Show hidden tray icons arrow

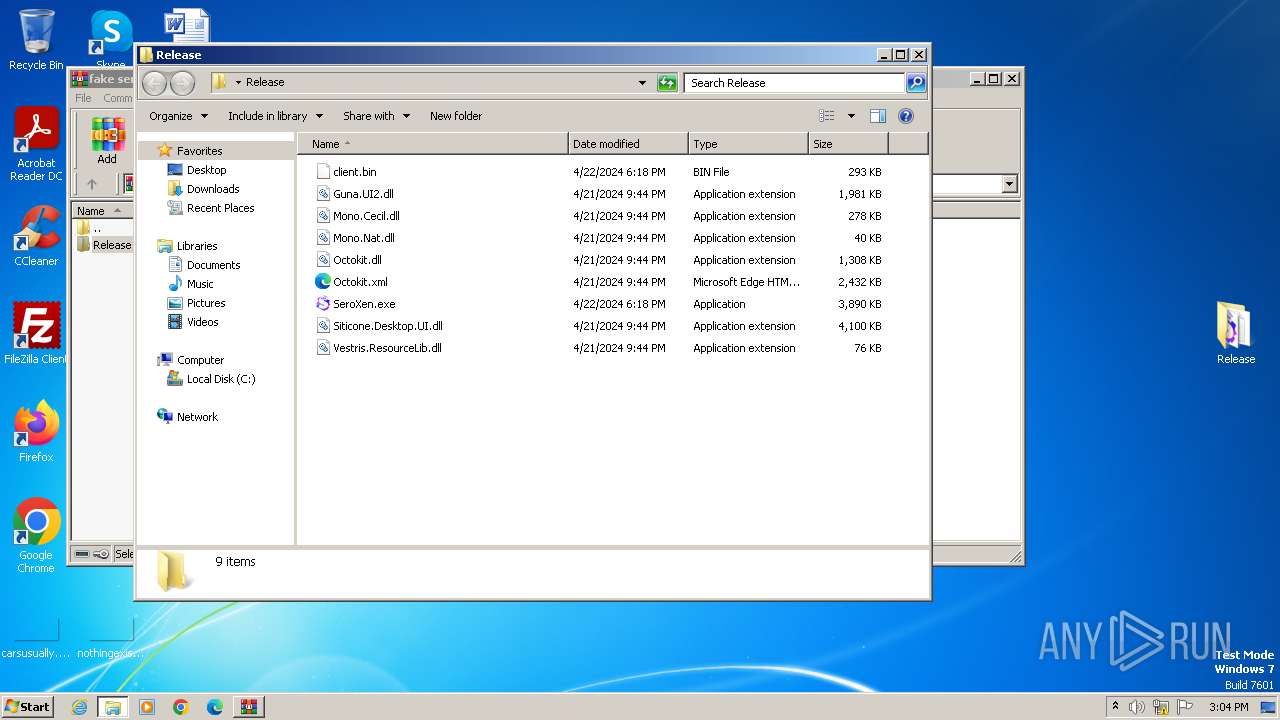click(1115, 707)
